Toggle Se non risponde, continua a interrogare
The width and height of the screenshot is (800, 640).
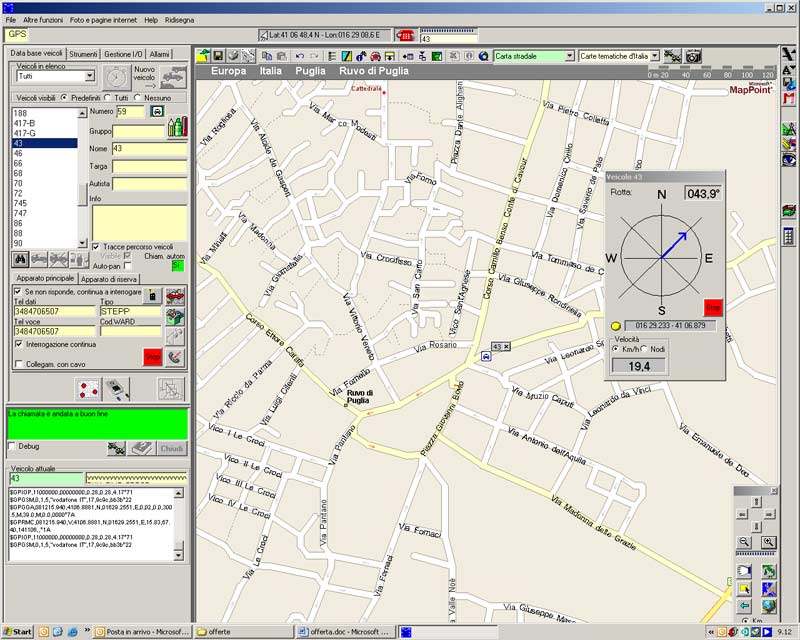(18, 291)
